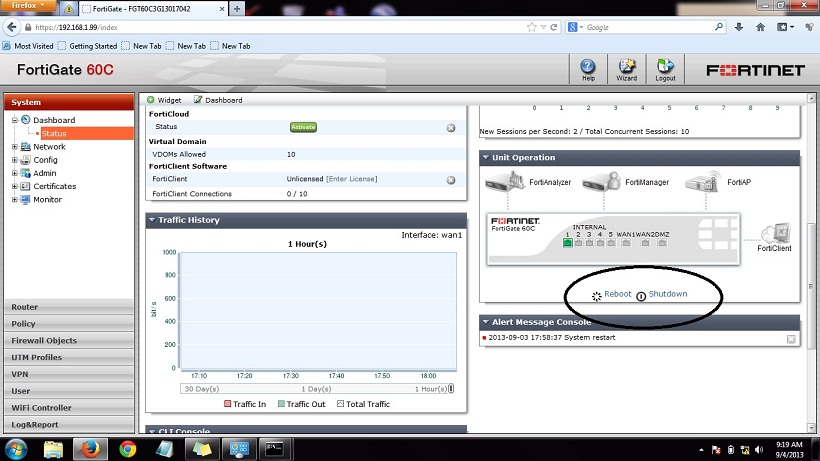Reload the page in Firefox

click(x=554, y=27)
